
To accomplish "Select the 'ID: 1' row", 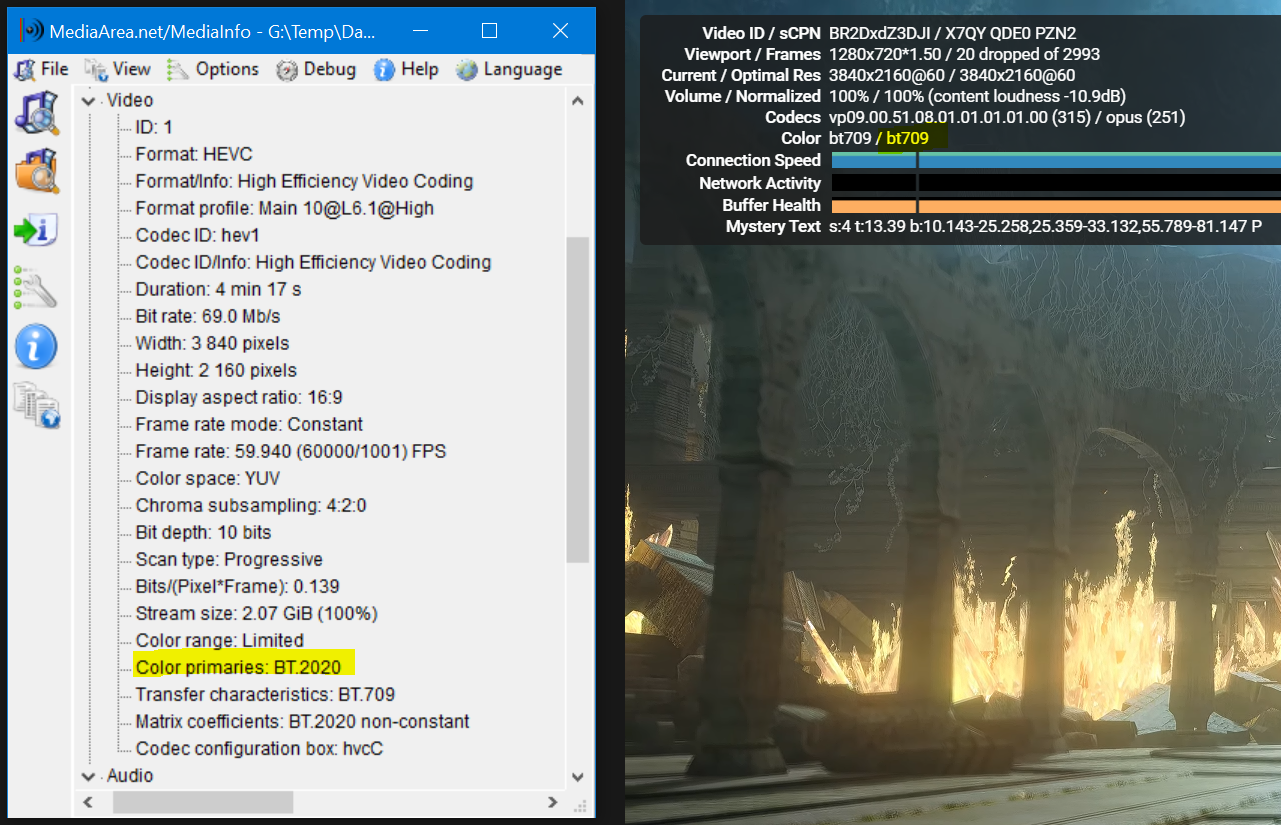I will (x=154, y=127).
